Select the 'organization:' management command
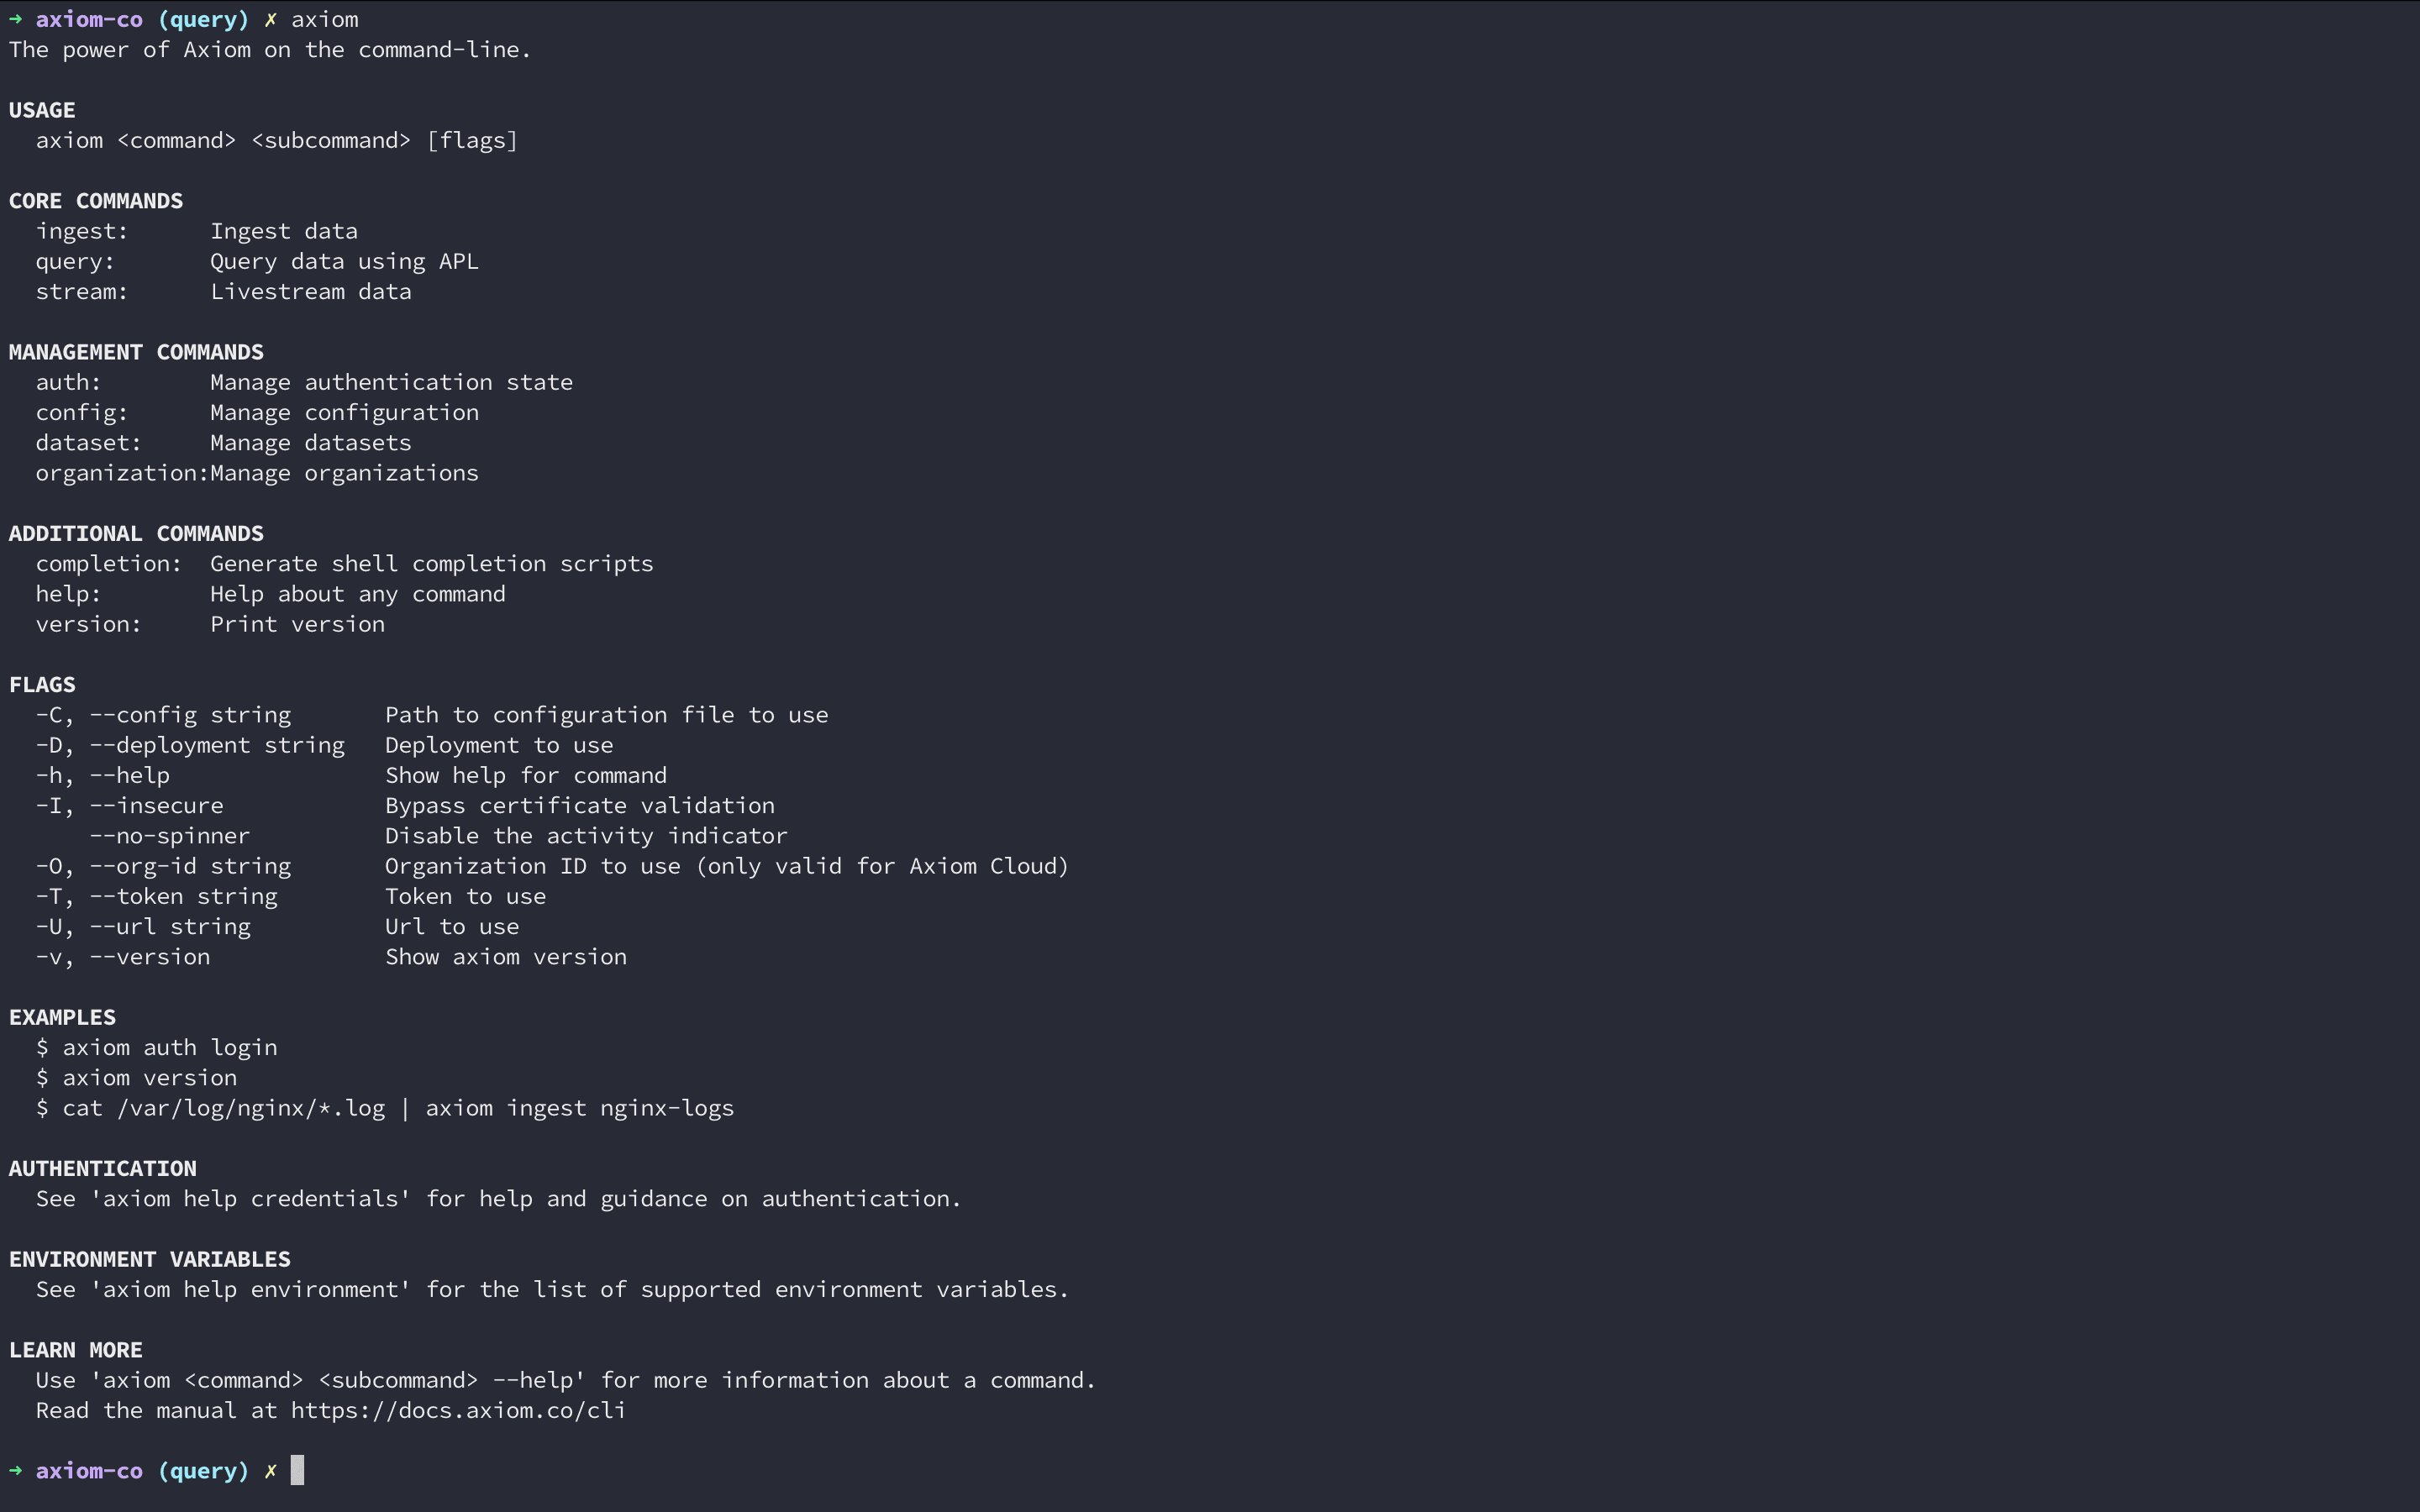Image resolution: width=2420 pixels, height=1512 pixels. 122,474
